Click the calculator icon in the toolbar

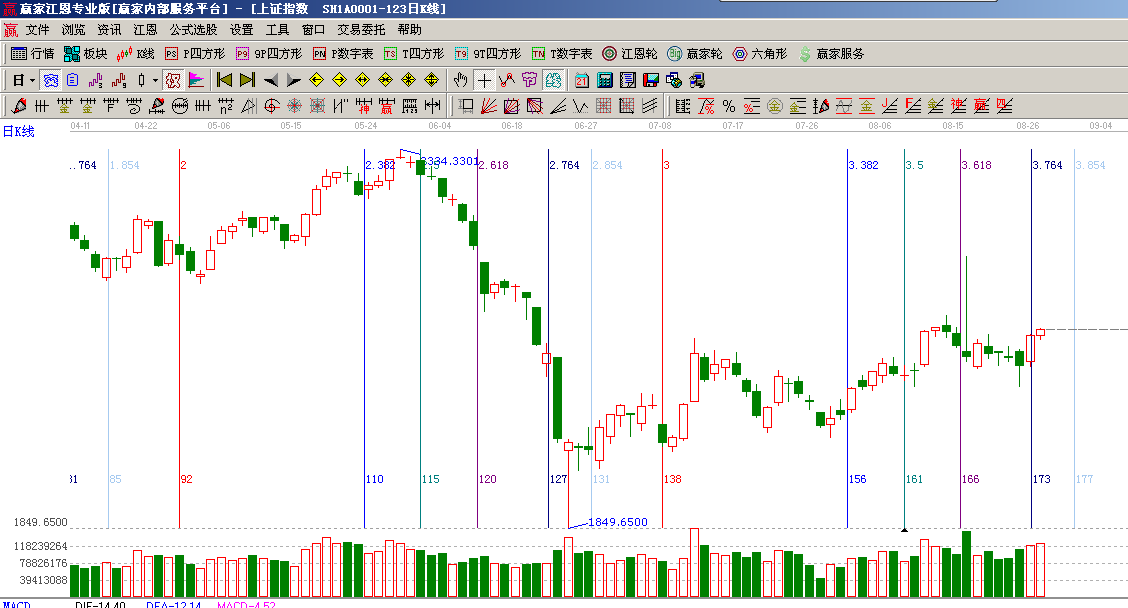(606, 80)
